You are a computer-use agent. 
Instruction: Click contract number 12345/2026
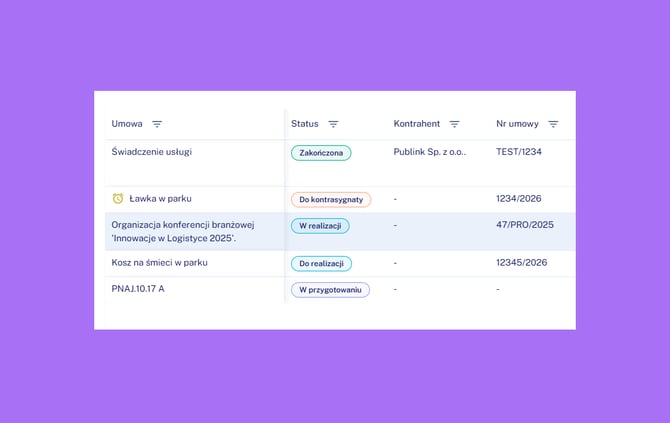pos(522,263)
